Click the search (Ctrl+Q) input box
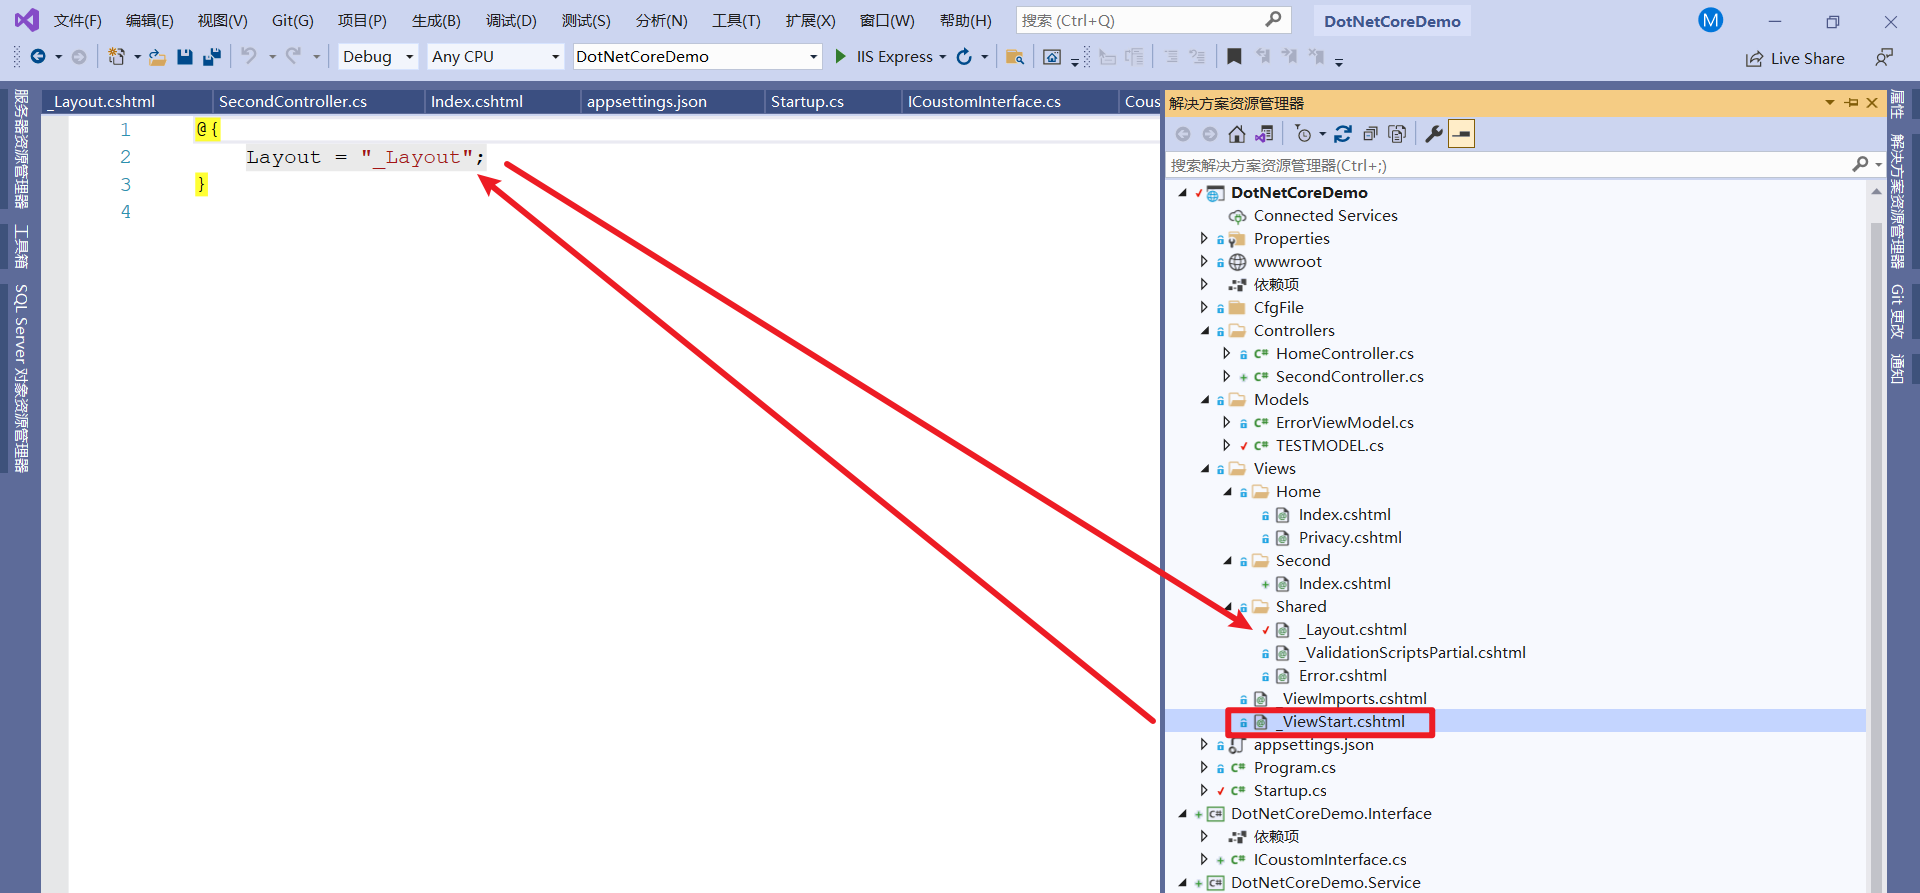 point(1153,20)
